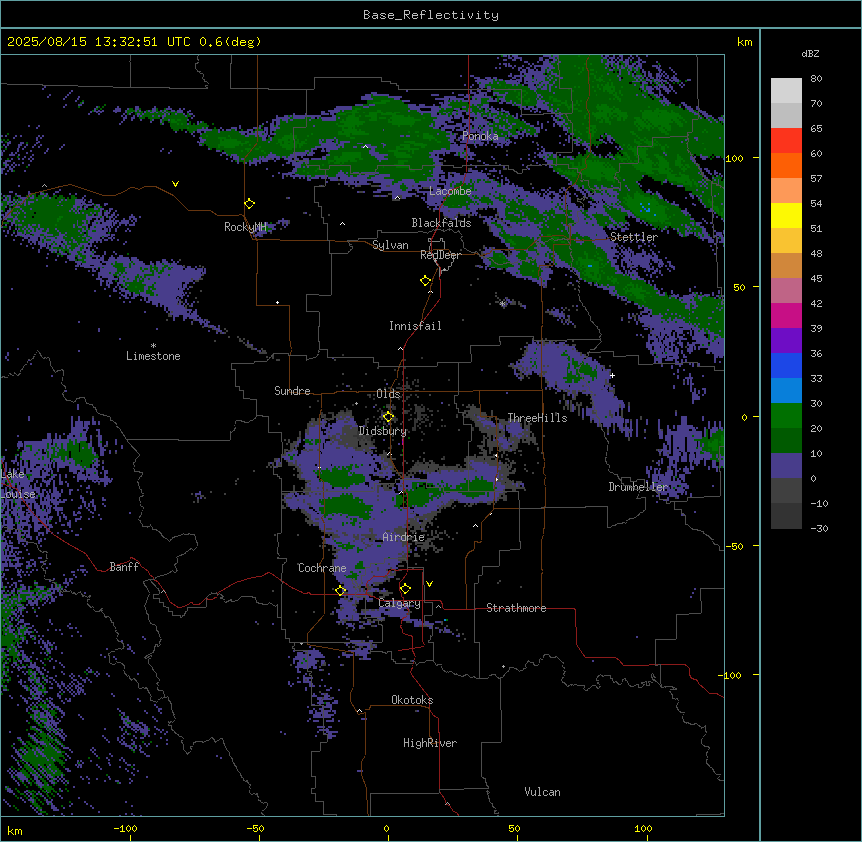Click the yellow diamond marker above RockyMH

(x=250, y=203)
